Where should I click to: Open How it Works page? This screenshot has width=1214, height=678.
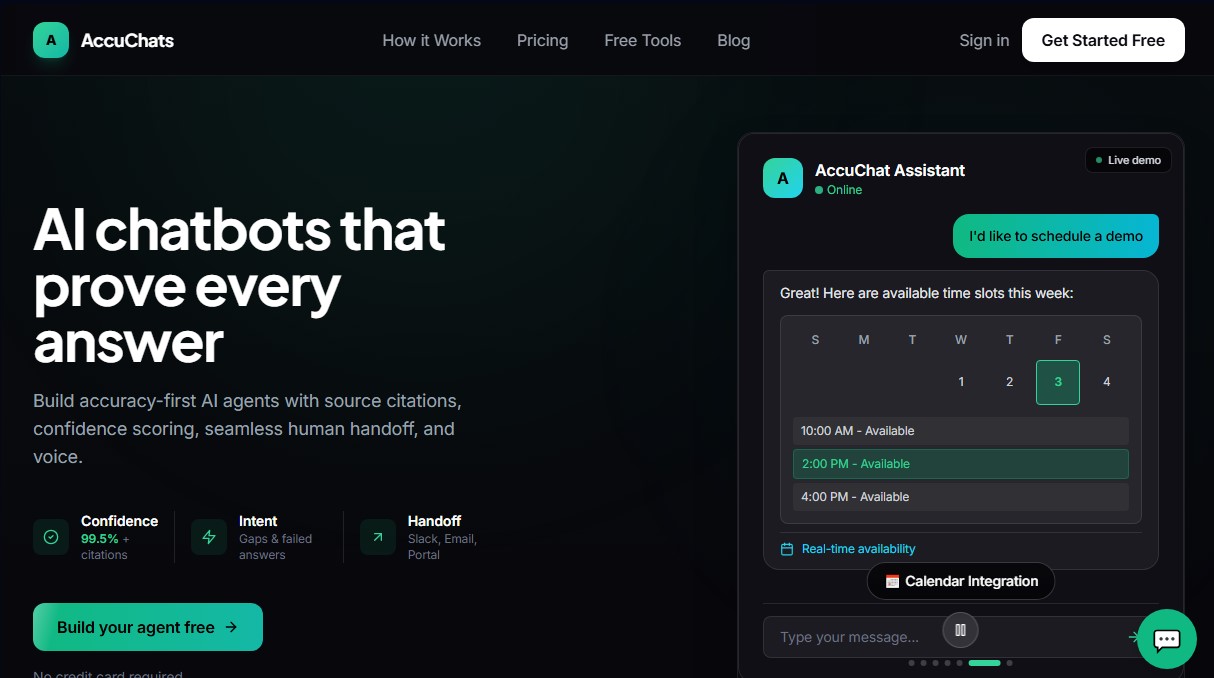pos(432,41)
